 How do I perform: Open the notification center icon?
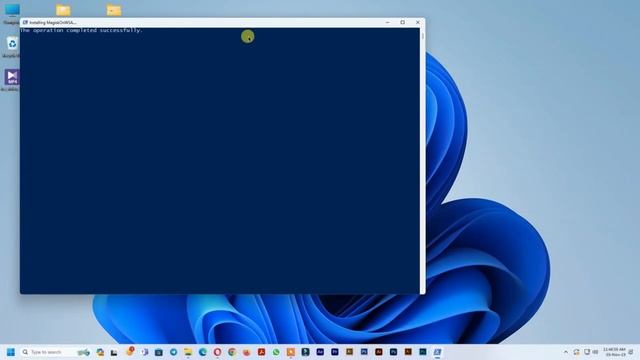pos(631,352)
